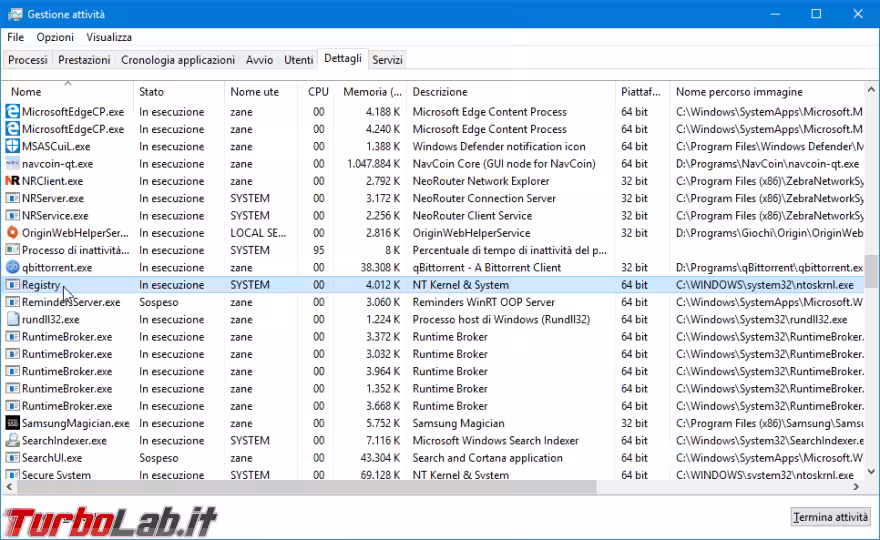880x540 pixels.
Task: Click the vertical scrollbar down arrow
Action: 871,472
